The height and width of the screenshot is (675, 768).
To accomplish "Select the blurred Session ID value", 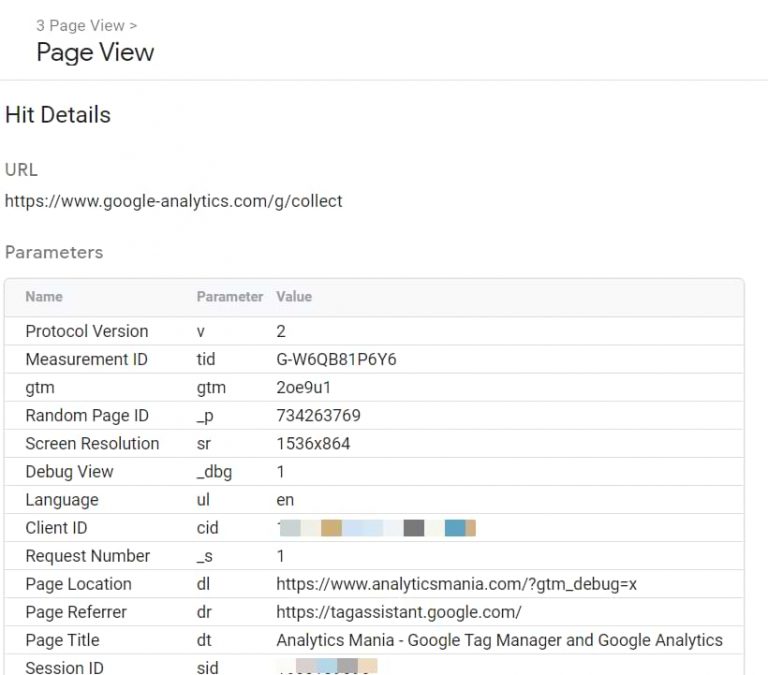I will (x=327, y=666).
